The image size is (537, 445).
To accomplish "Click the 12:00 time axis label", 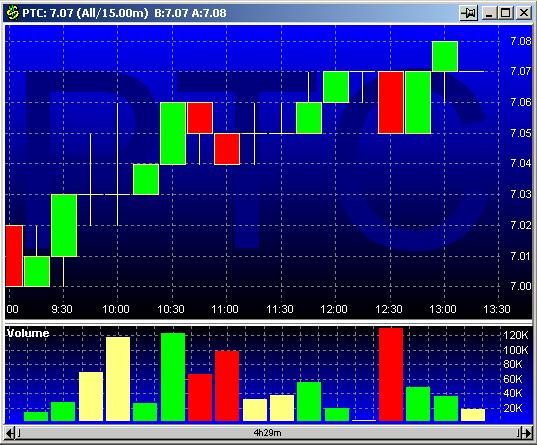I will coord(334,309).
